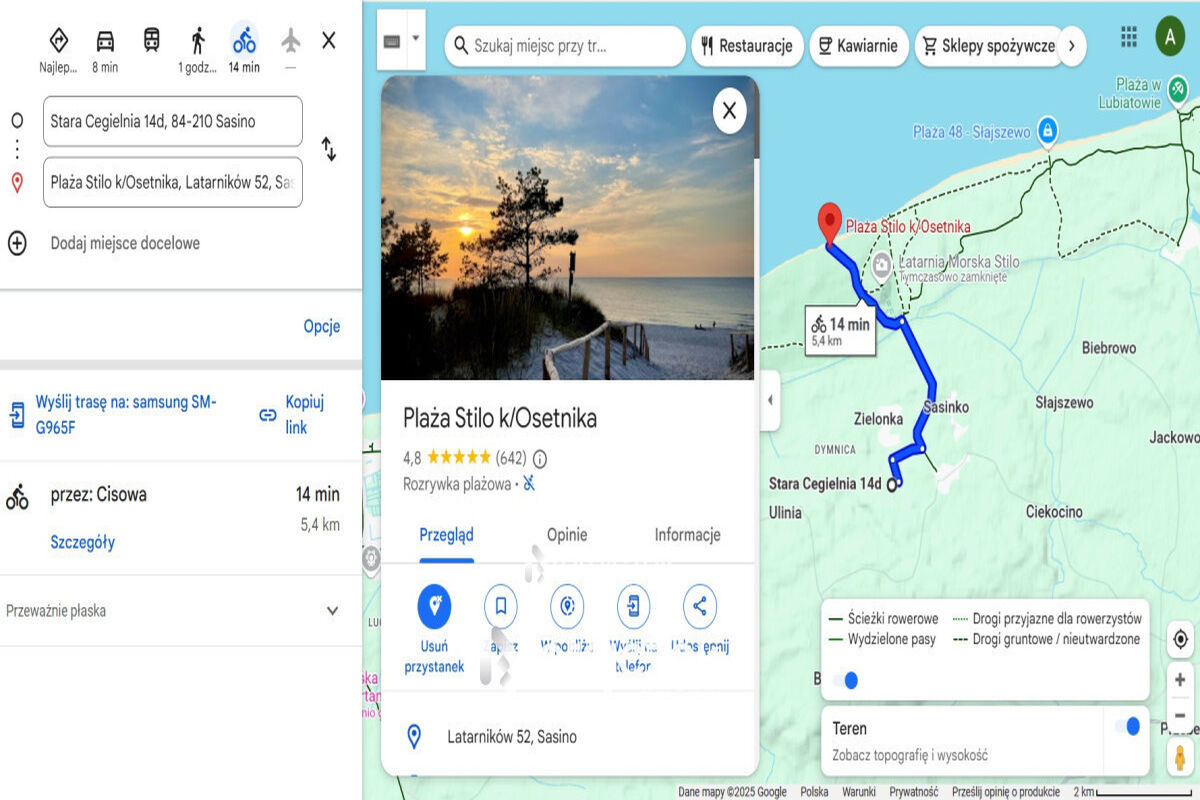Zoom in on the map

pyautogui.click(x=1180, y=680)
